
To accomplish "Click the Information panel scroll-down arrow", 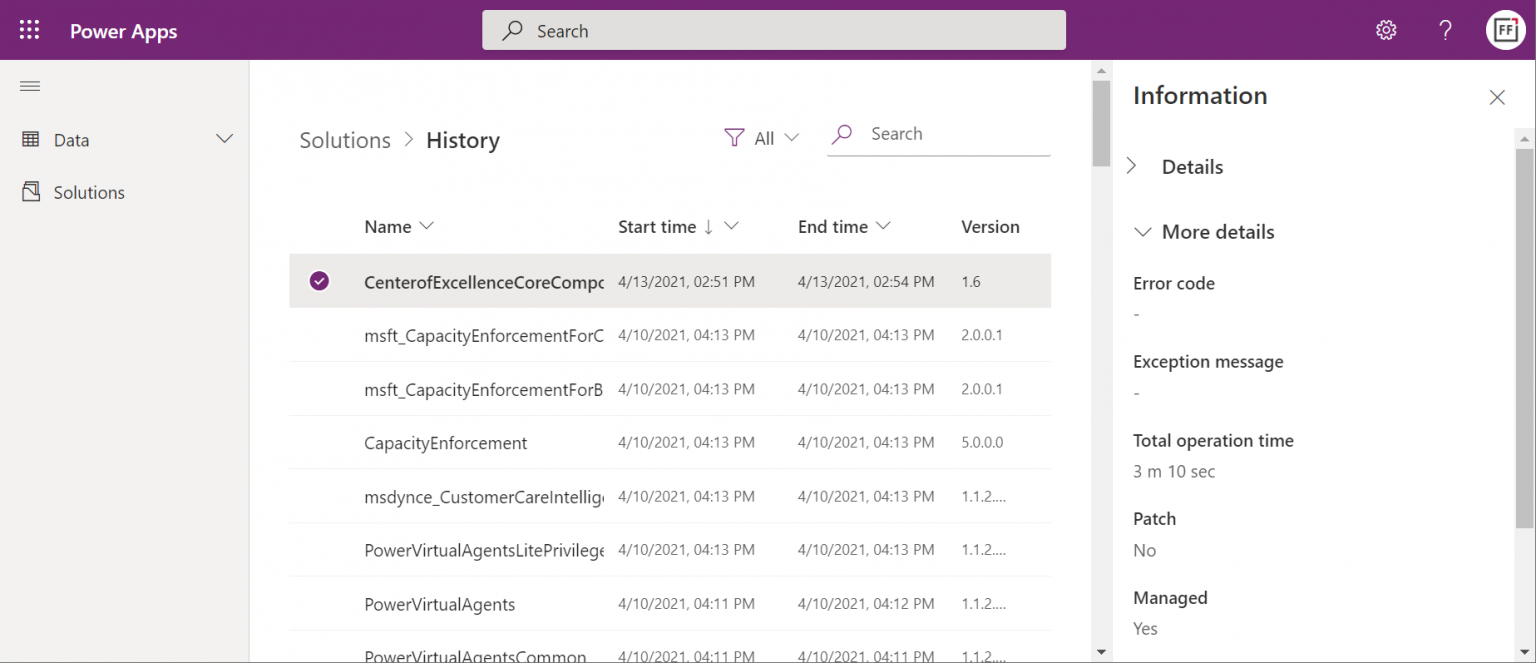I will [x=1525, y=652].
